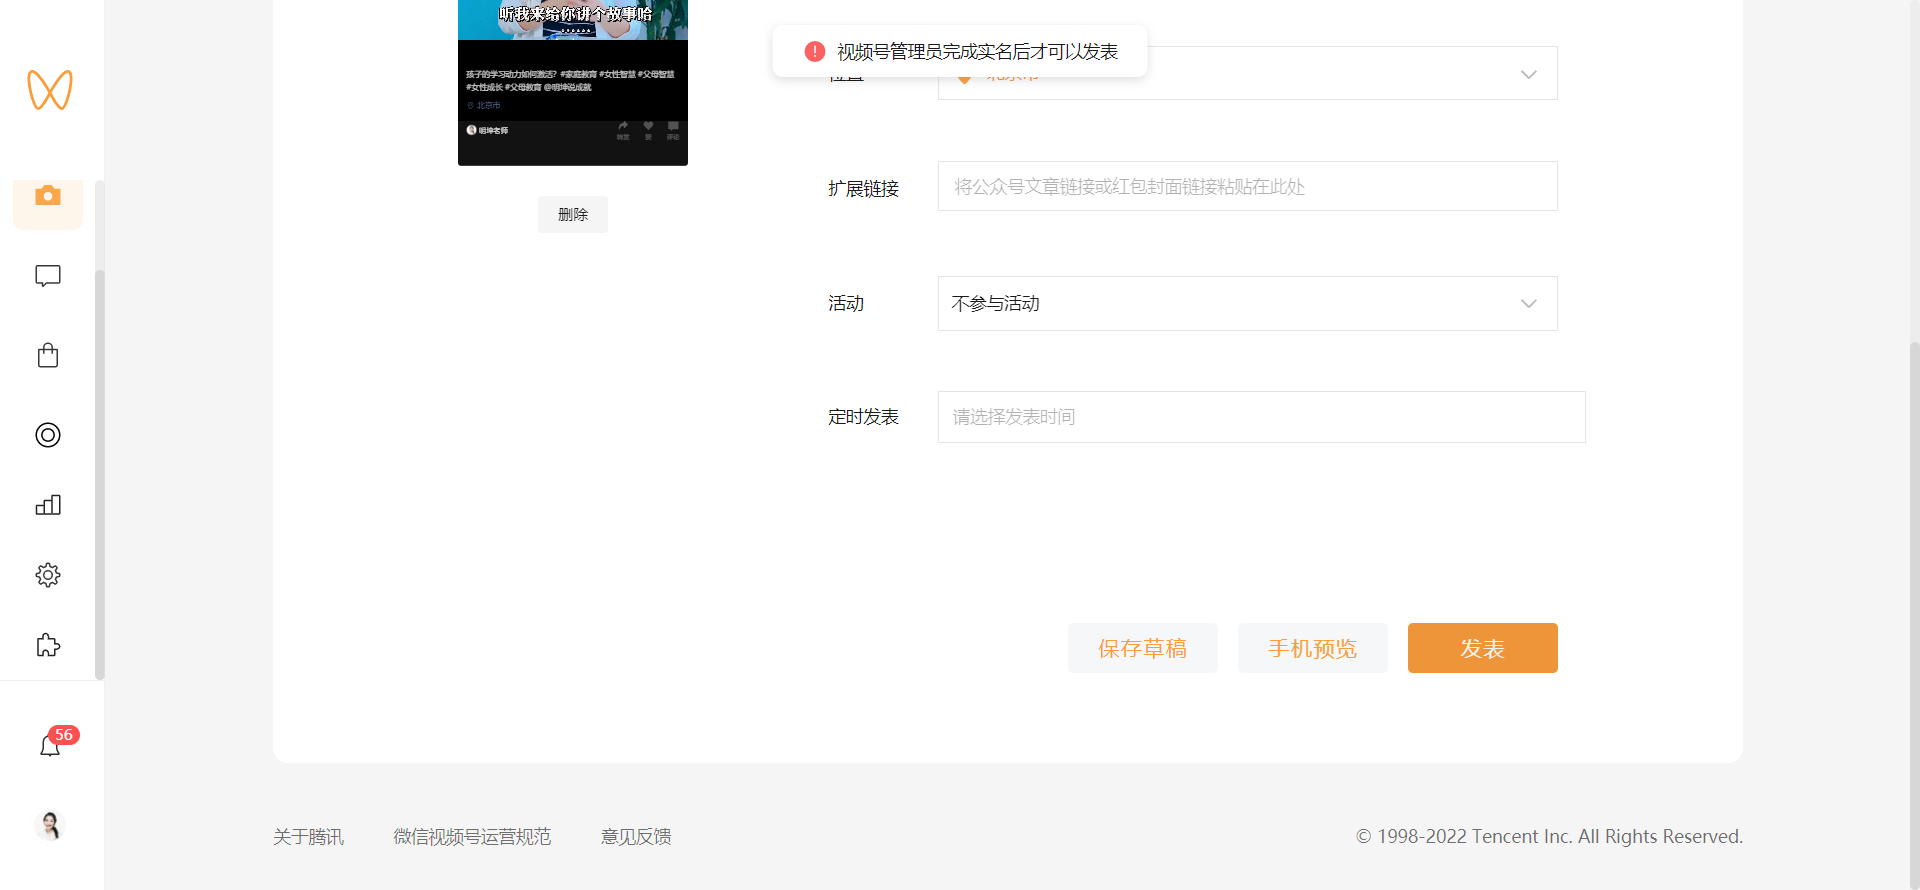
Task: Click the red warning icon in toast
Action: [815, 51]
